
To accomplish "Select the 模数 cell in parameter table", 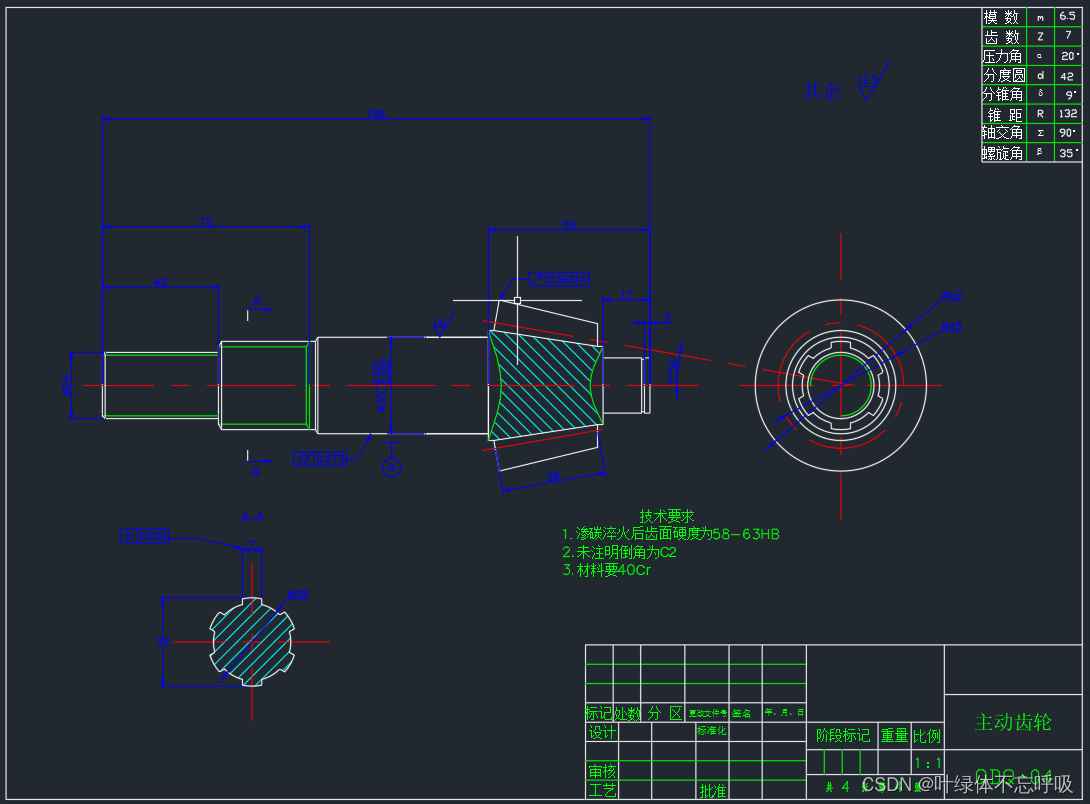I will [x=1004, y=17].
